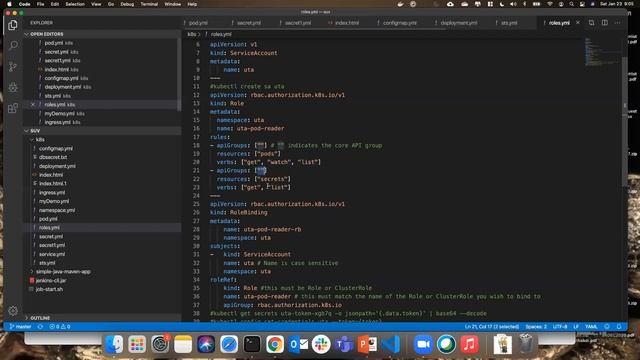Open the LF end-of-line selector

point(576,327)
